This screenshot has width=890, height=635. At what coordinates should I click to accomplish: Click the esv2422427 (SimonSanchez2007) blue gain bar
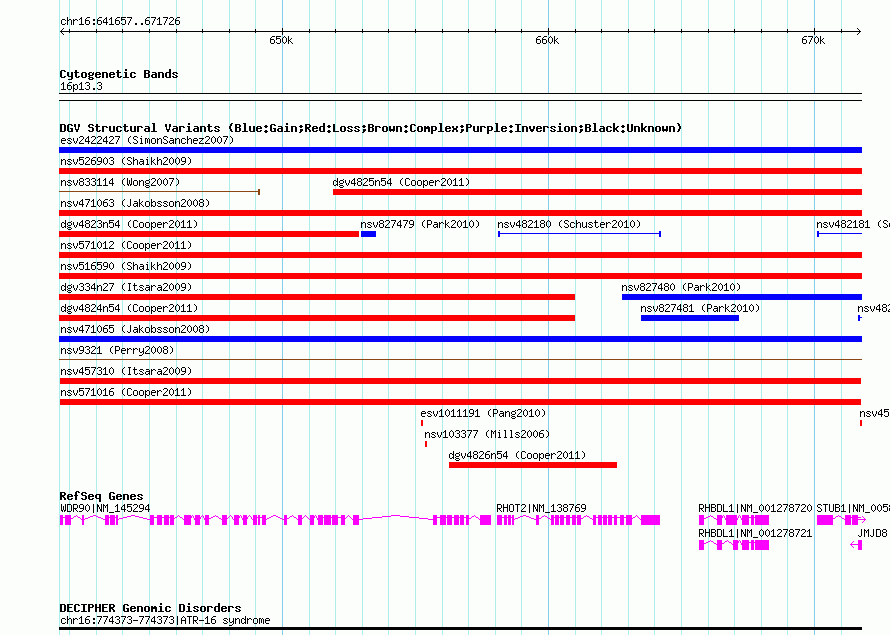click(x=460, y=150)
